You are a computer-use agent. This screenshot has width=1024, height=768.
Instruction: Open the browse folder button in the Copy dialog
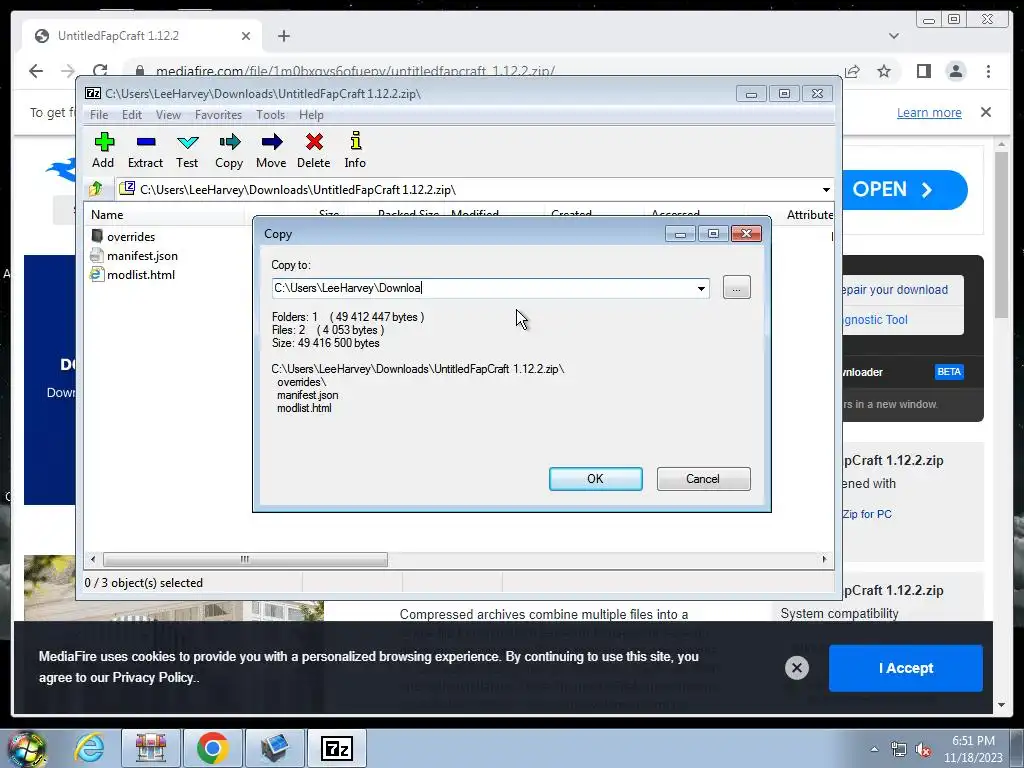point(737,288)
